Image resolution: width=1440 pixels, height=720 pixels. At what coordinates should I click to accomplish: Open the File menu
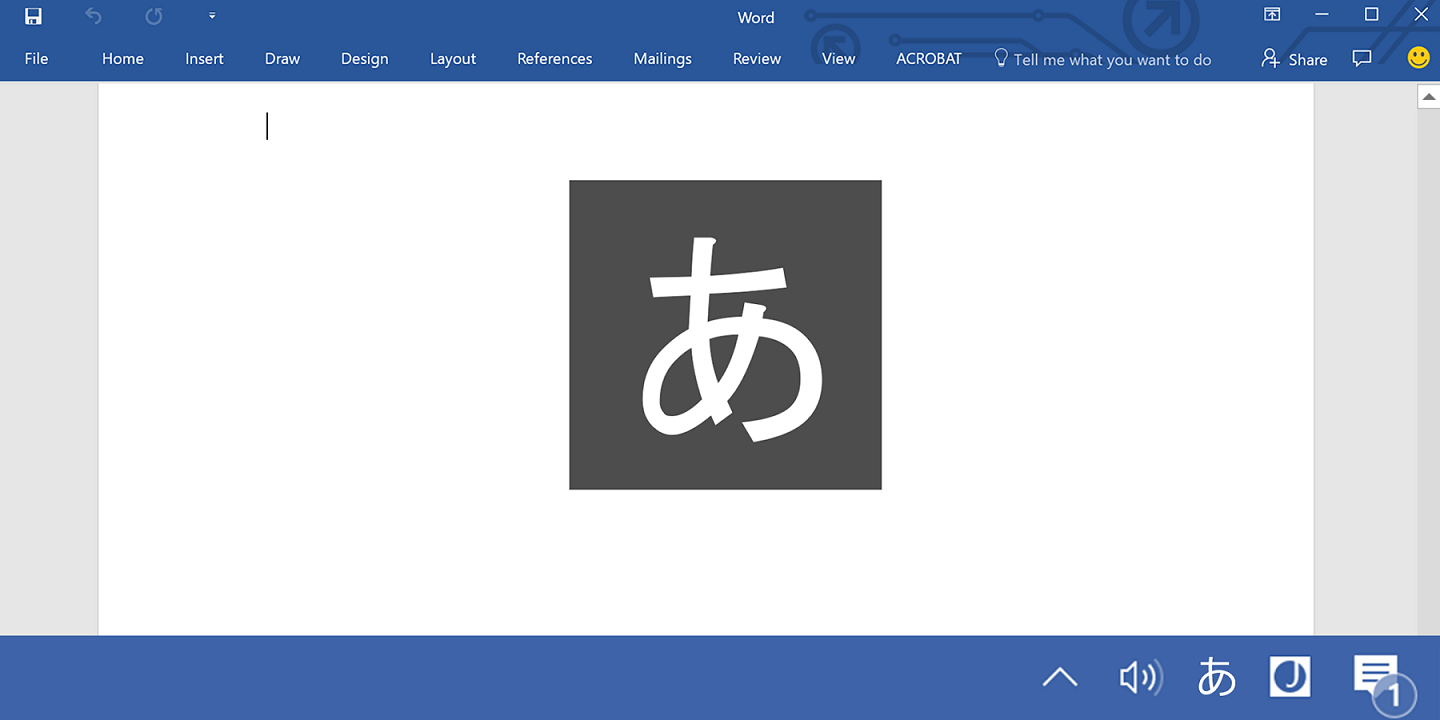pyautogui.click(x=36, y=59)
